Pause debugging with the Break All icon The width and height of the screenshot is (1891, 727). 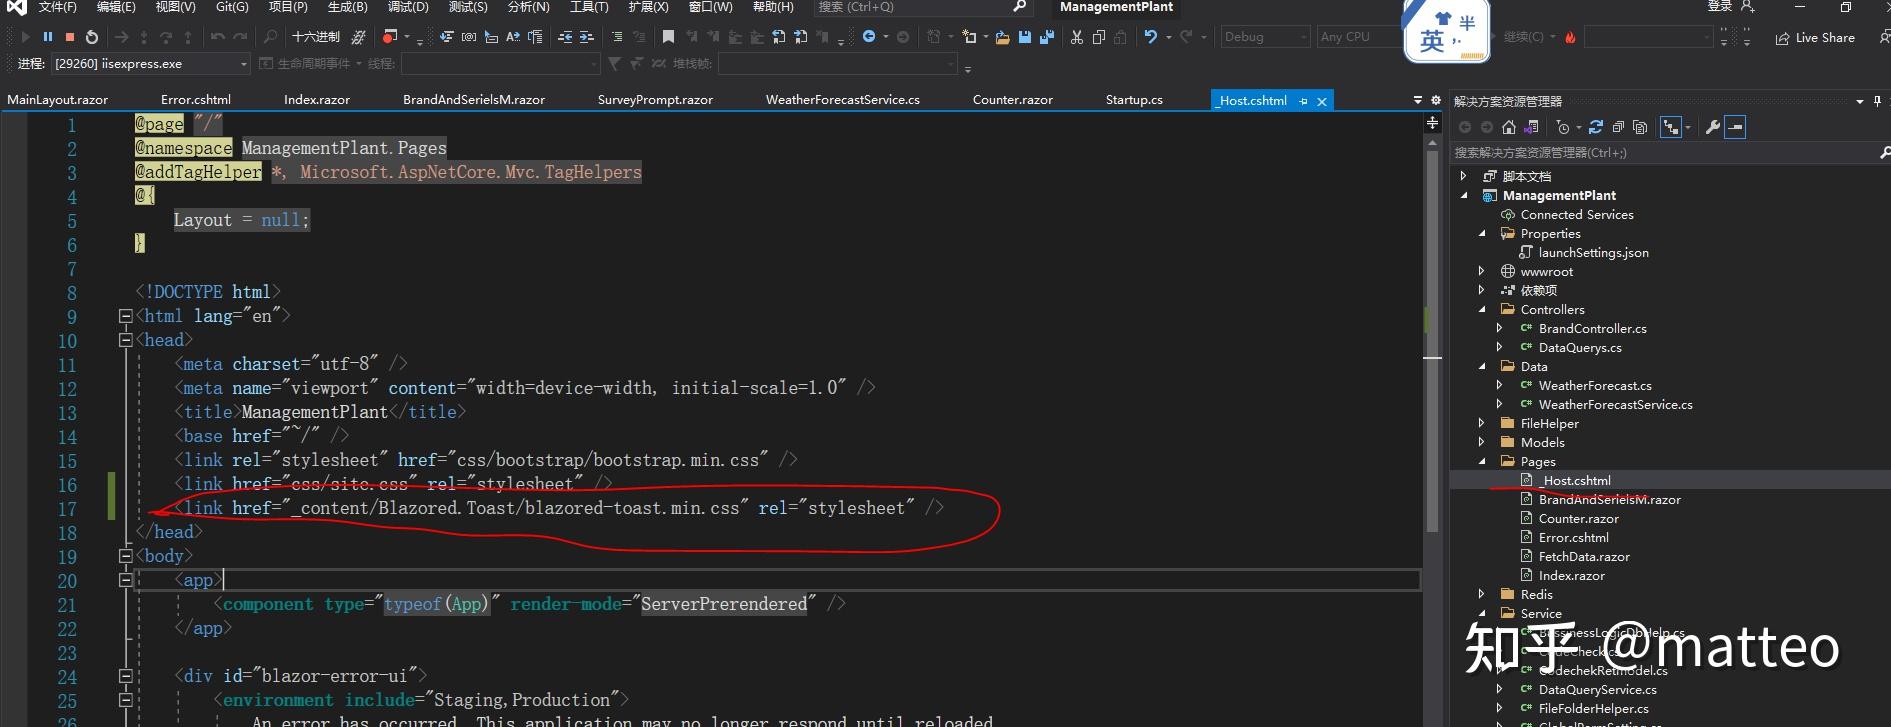48,37
